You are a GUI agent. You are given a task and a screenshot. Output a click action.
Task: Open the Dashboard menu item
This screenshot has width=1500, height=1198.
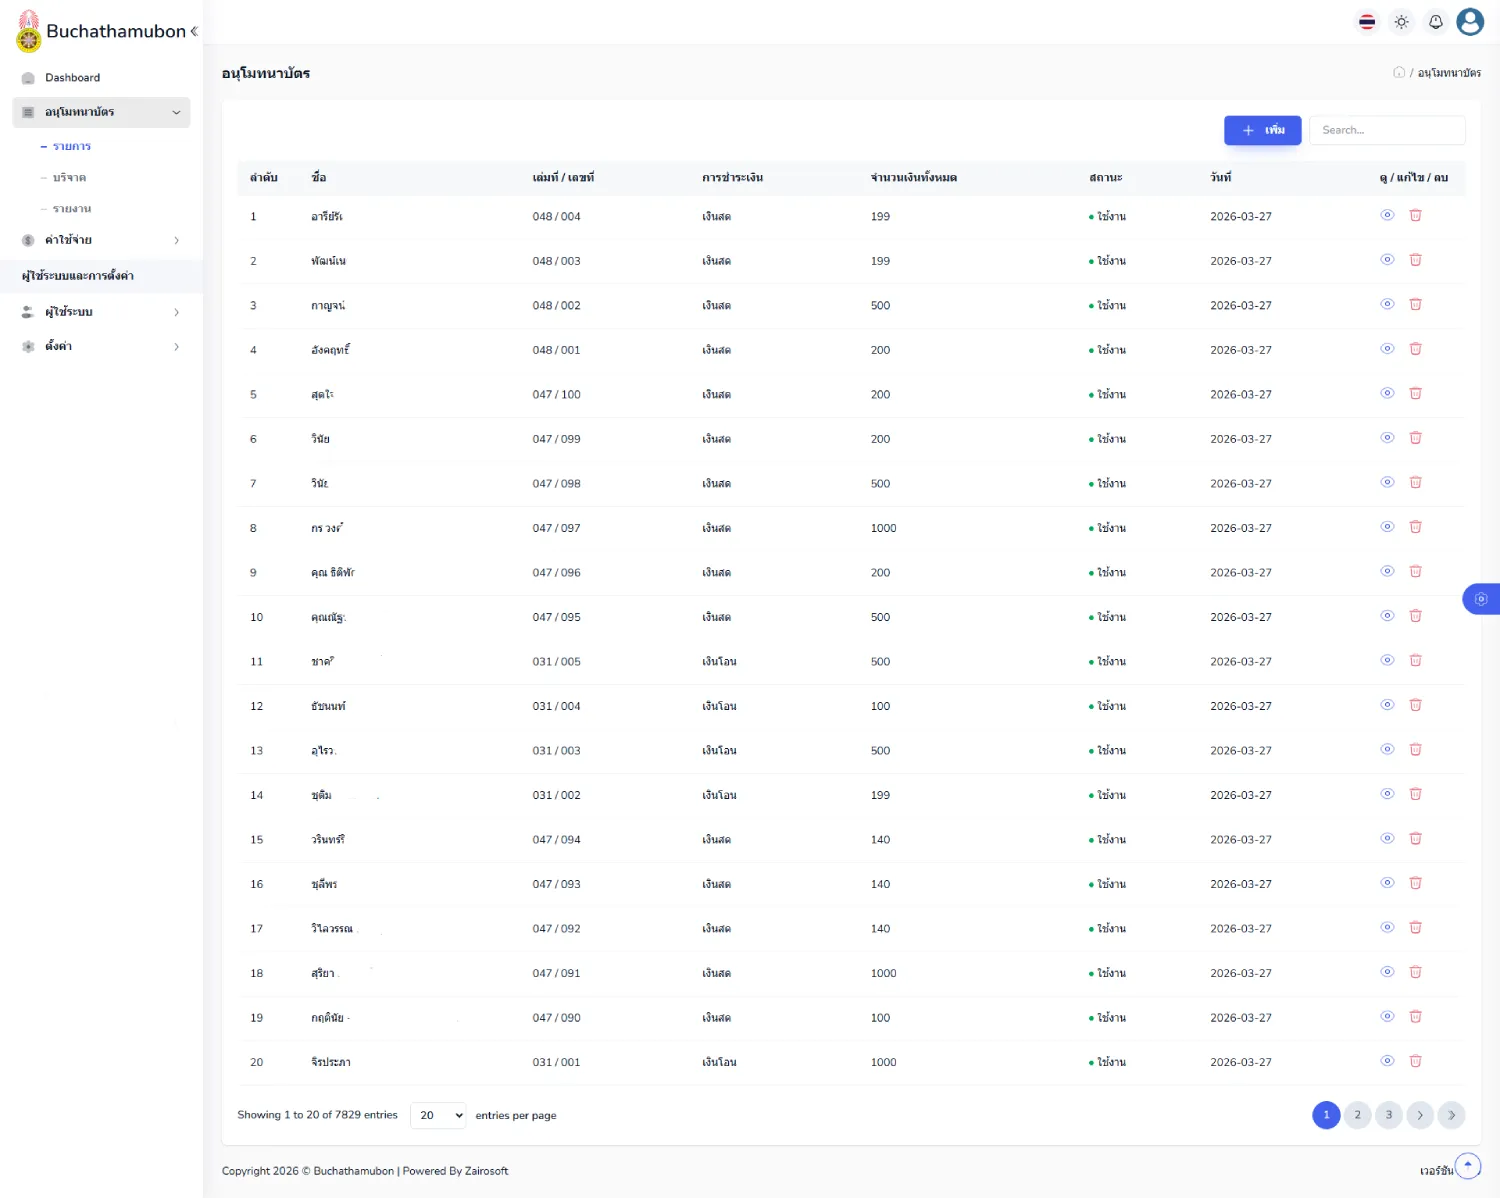click(x=72, y=78)
